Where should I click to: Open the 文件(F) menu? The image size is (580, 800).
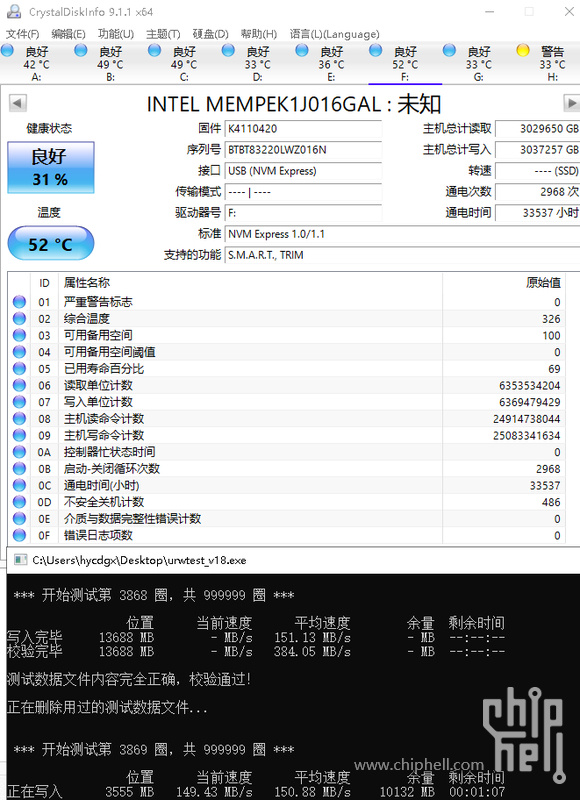click(22, 34)
